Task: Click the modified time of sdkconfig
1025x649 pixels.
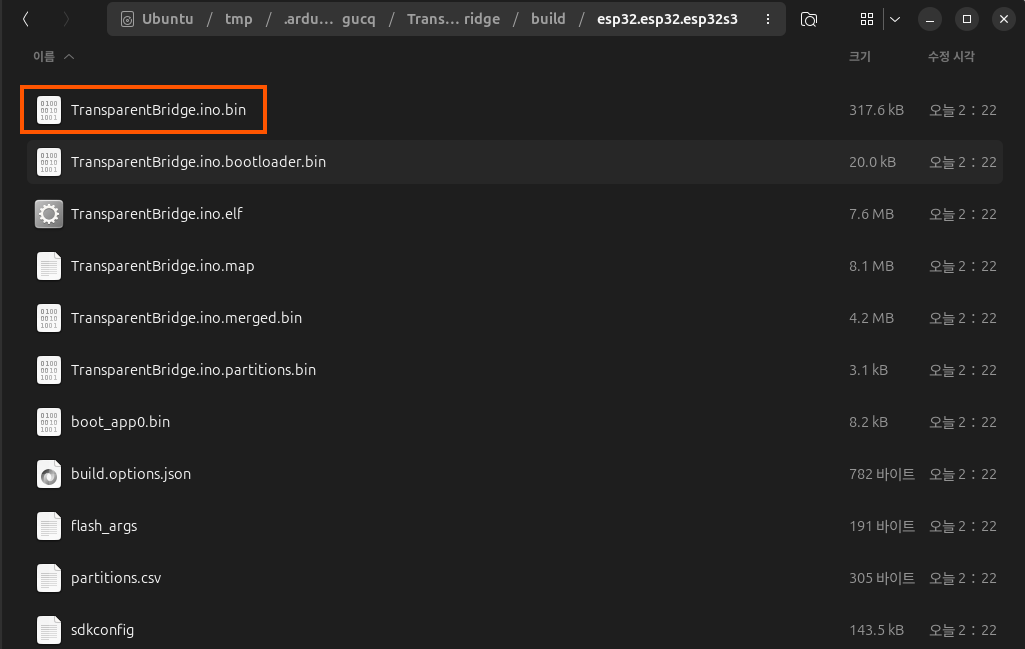Action: pyautogui.click(x=963, y=630)
